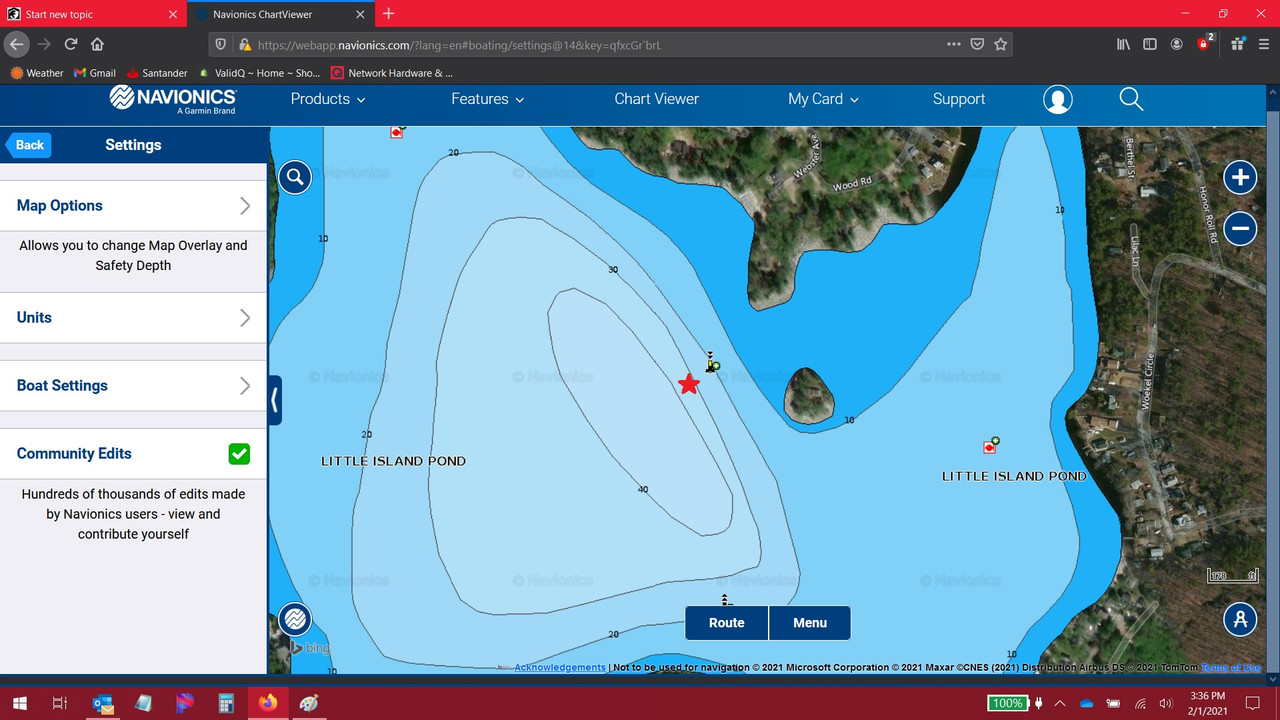Close the 'Start new topic' tab

(x=173, y=14)
